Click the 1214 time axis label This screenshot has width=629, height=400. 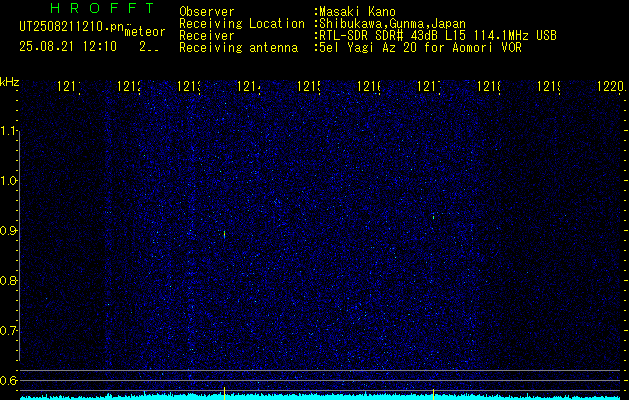249,86
